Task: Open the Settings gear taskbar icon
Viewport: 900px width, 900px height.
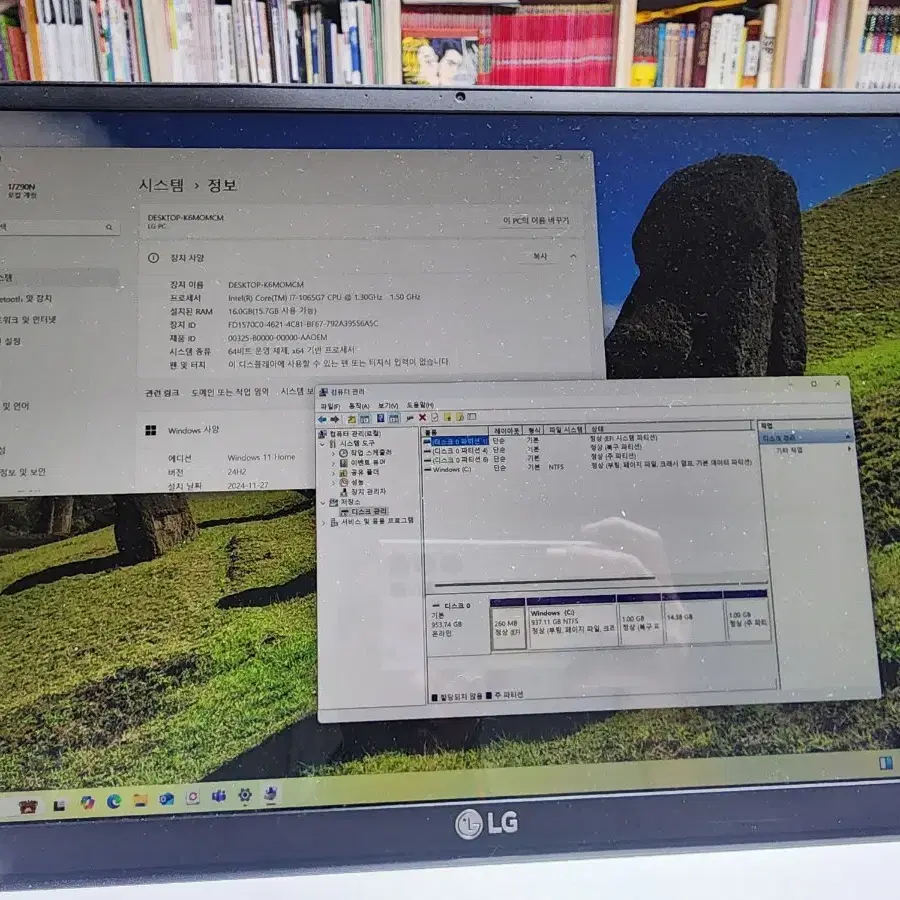Action: [x=245, y=795]
